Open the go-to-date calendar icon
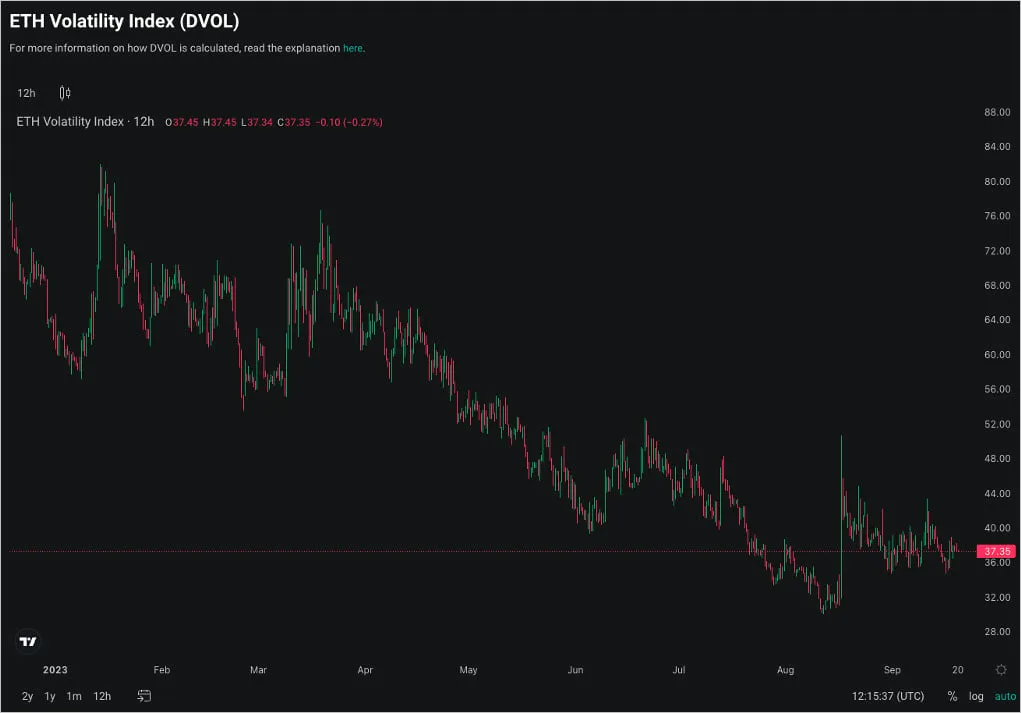Viewport: 1021px width, 713px height. (x=144, y=696)
